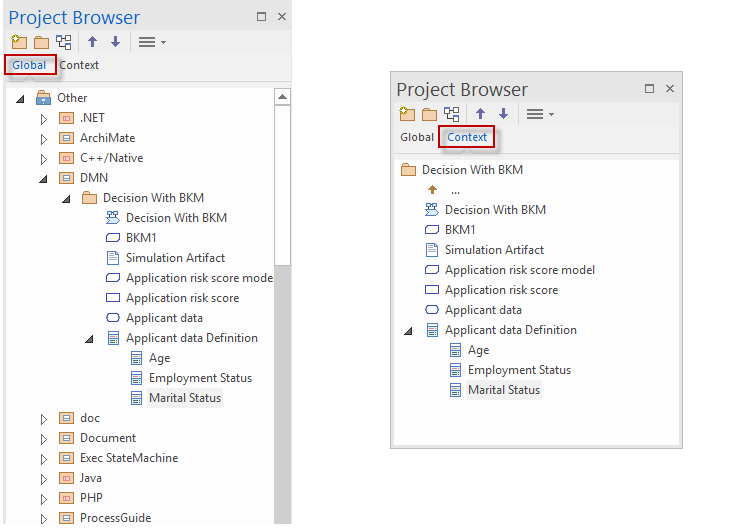Select BKM1 element in Context tree
Screen dimensions: 750x530
460,230
